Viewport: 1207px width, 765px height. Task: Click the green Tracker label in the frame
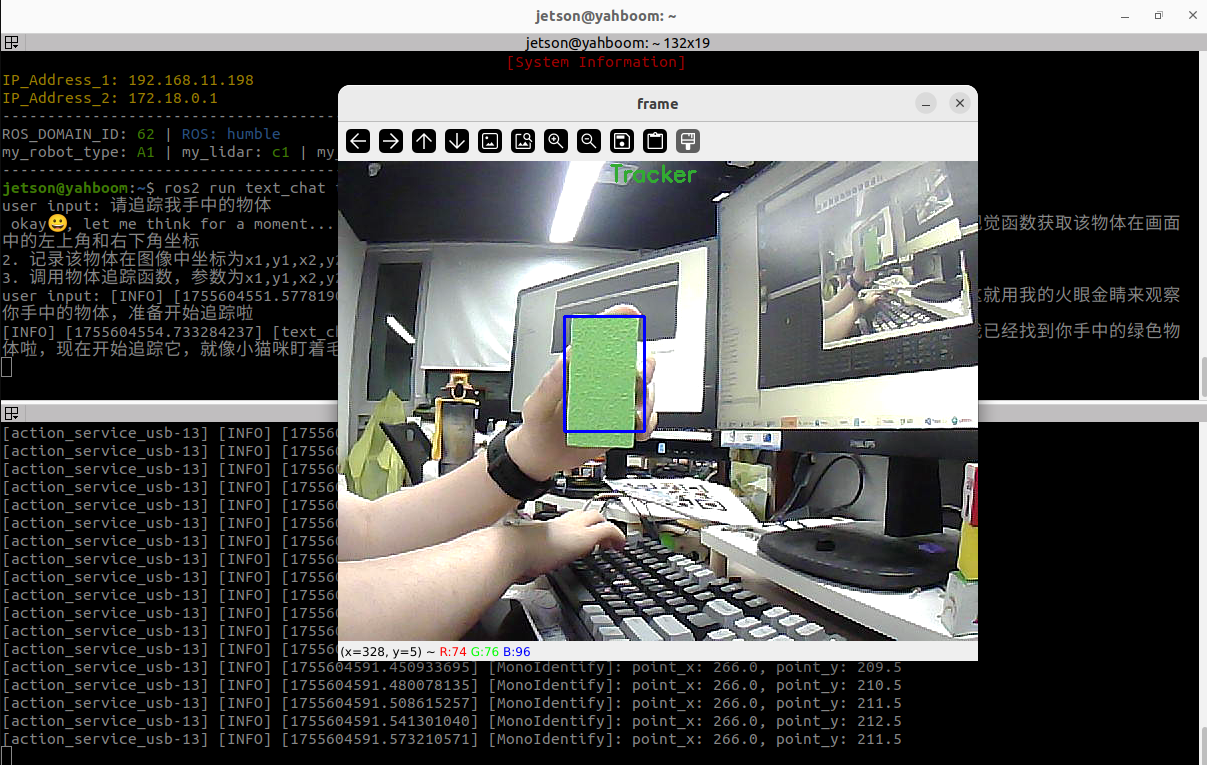tap(653, 175)
